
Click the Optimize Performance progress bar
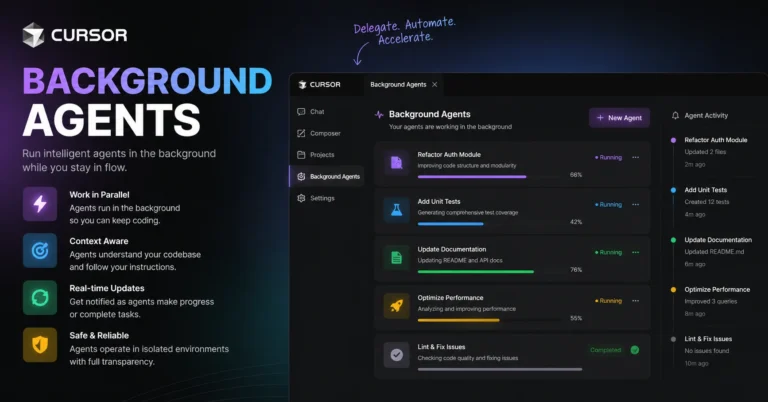(x=490, y=320)
